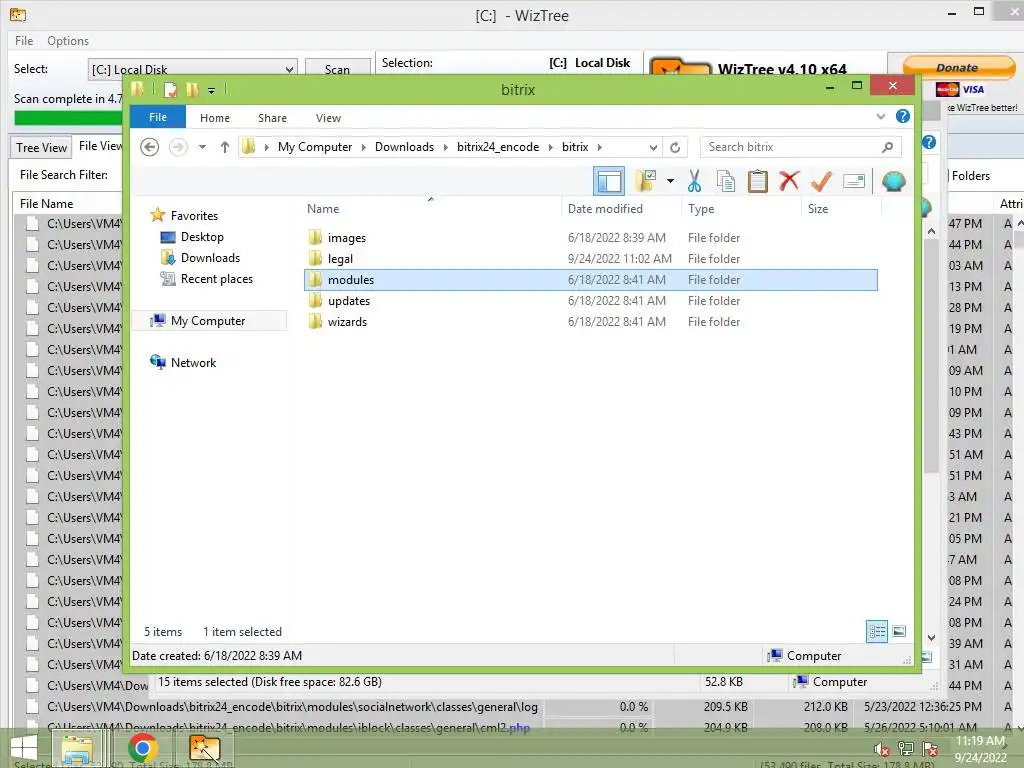Viewport: 1024px width, 768px height.
Task: Click the search magnifier in Search bitrix
Action: coord(887,147)
